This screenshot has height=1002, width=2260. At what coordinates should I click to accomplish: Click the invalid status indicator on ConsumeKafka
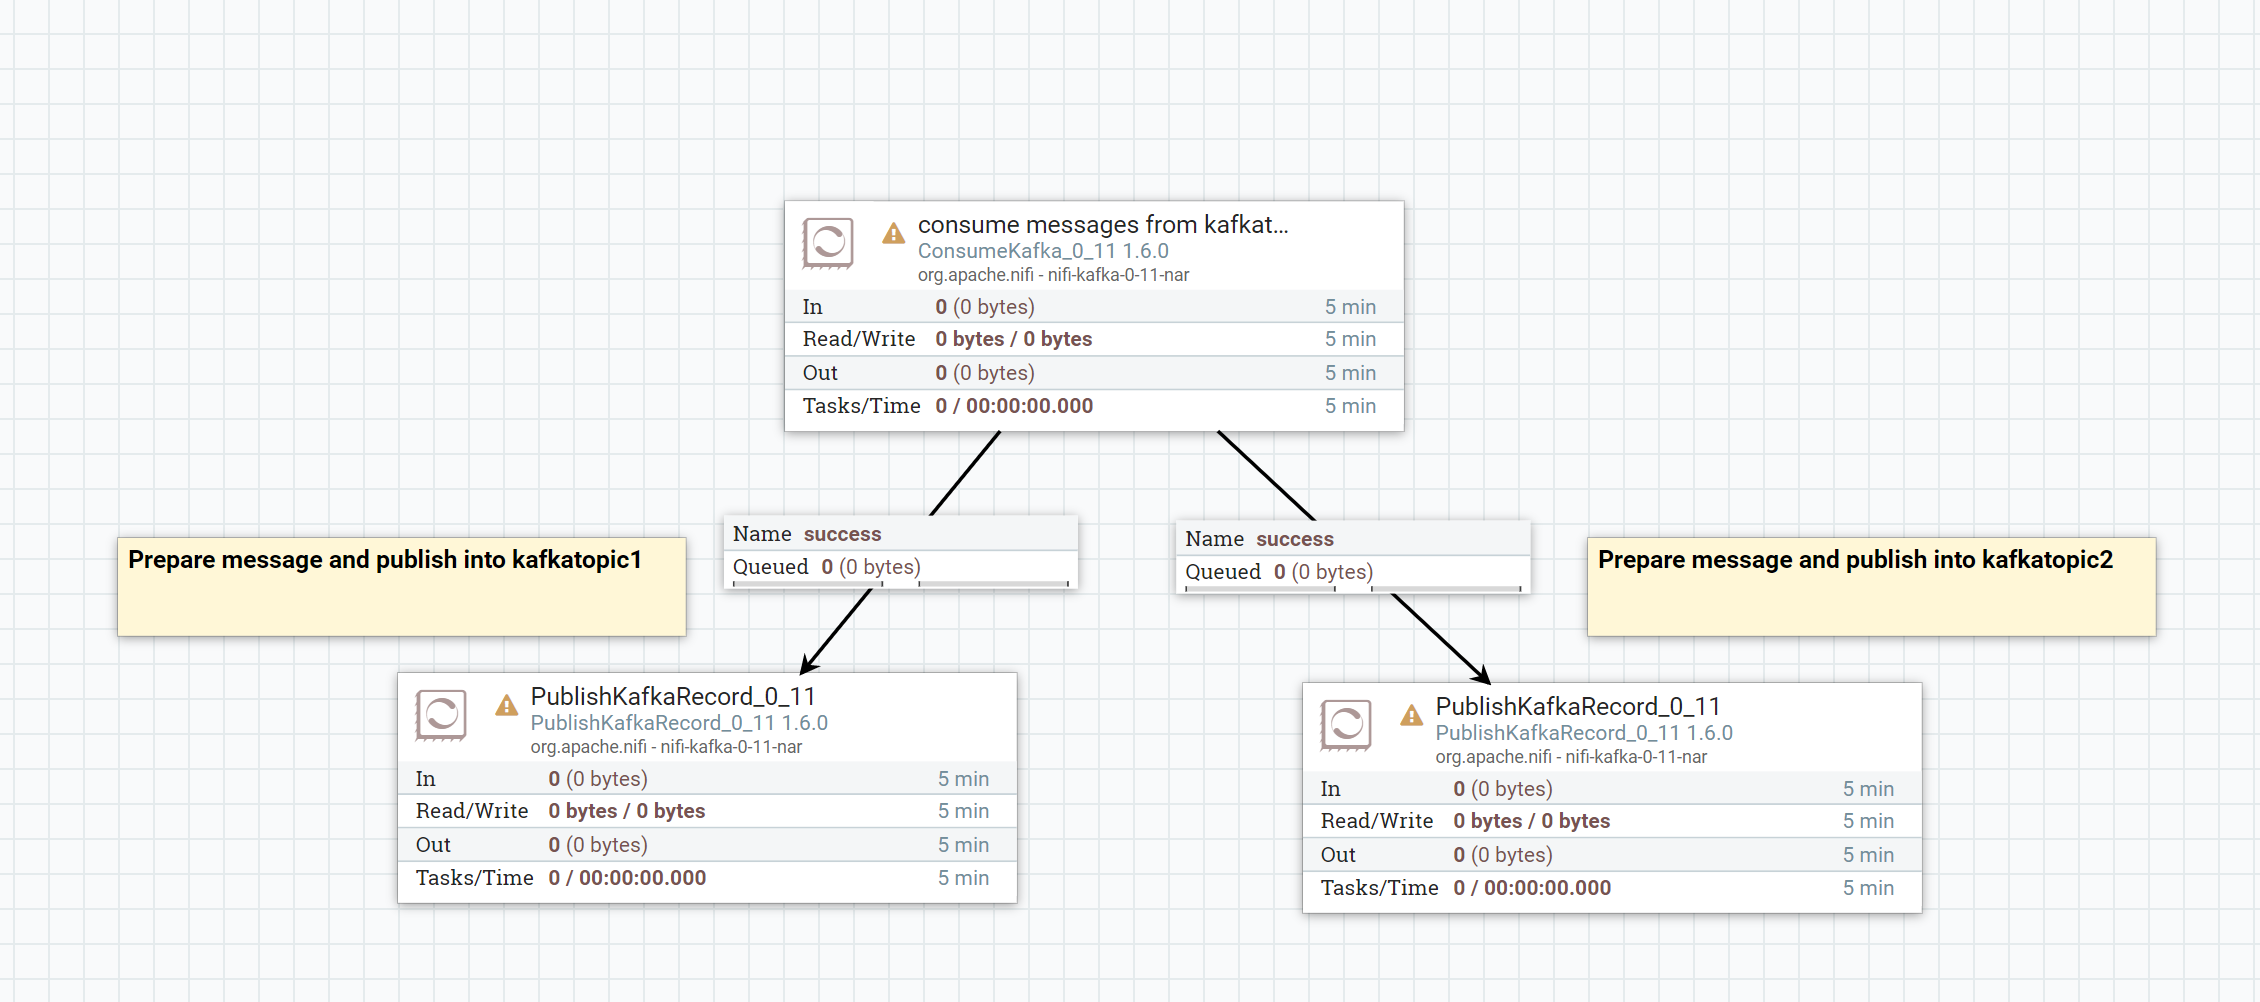[x=892, y=234]
